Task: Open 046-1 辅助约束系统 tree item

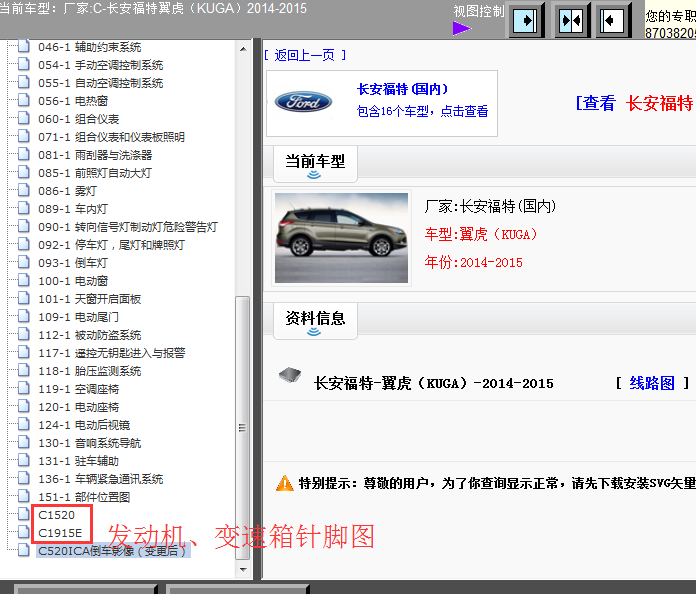Action: tap(89, 47)
